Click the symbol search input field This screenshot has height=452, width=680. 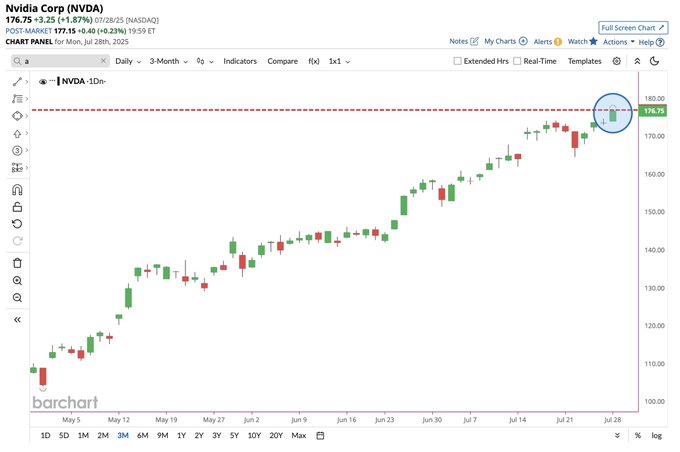[x=60, y=61]
